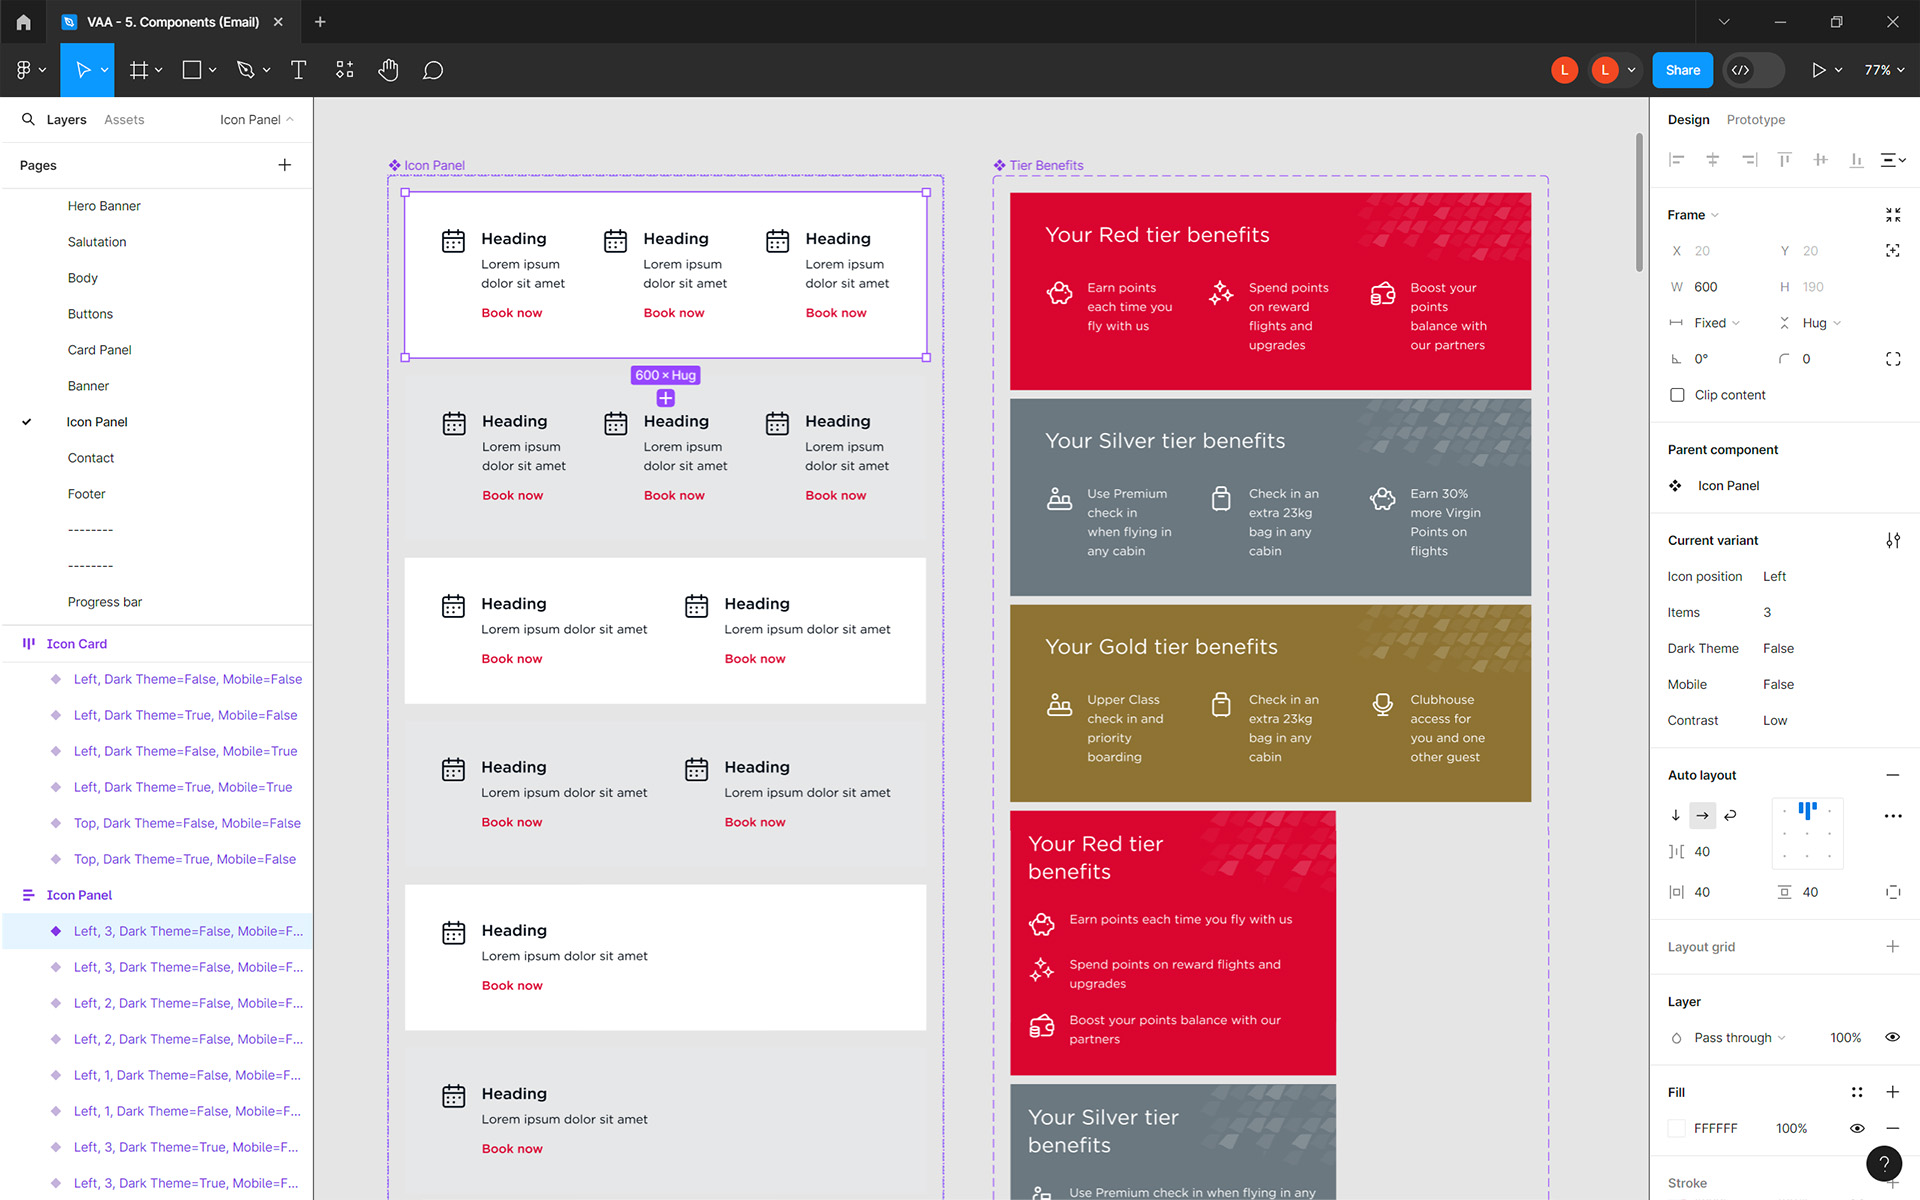
Task: Add a new page with plus icon
Action: pos(285,165)
